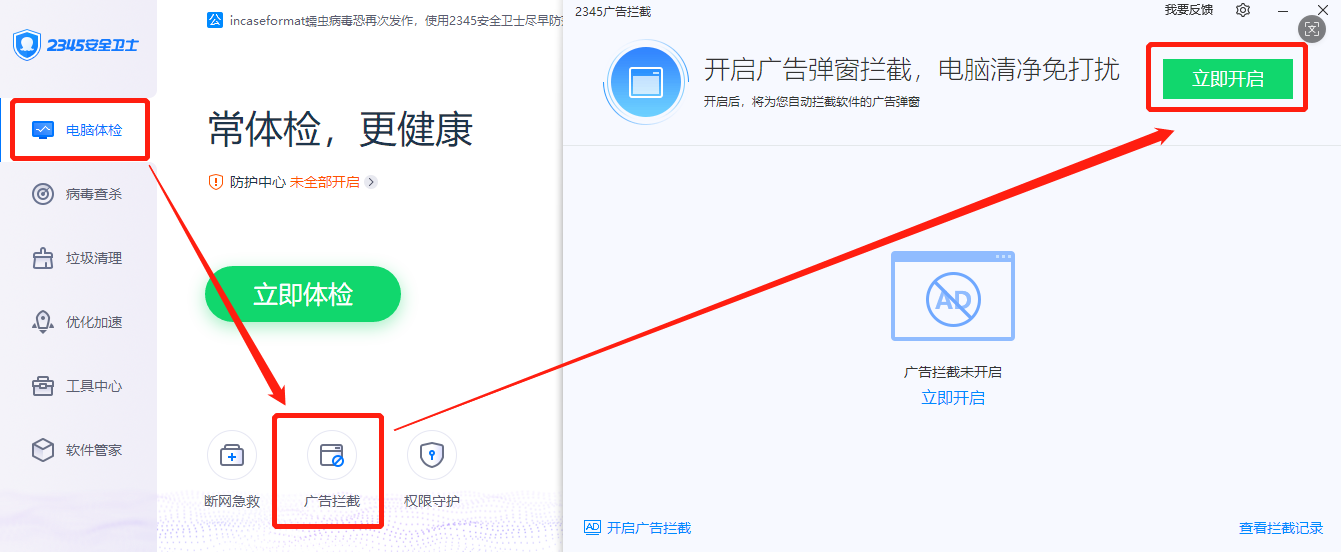Click the incaseformat virus notice banner
Screen dimensions: 1341x552
tap(385, 19)
